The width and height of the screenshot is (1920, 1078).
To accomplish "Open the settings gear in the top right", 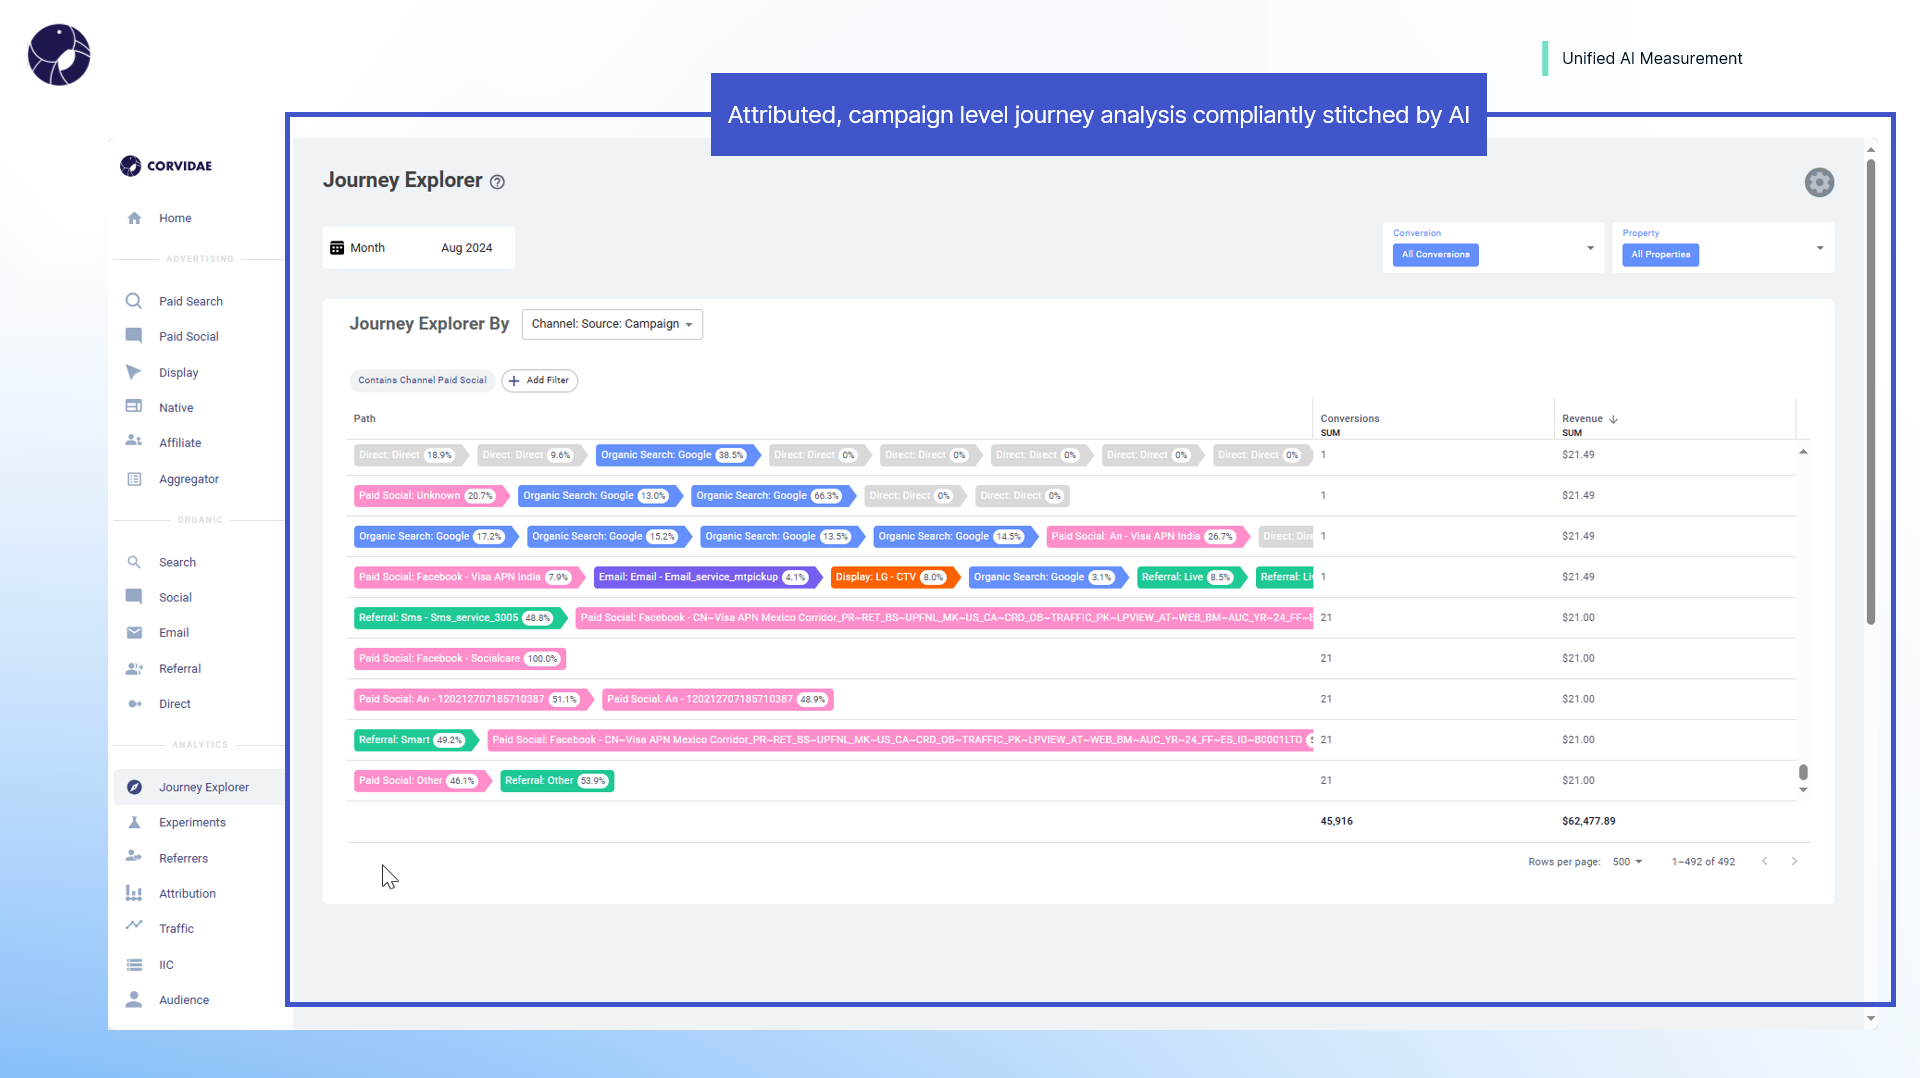I will (x=1819, y=182).
